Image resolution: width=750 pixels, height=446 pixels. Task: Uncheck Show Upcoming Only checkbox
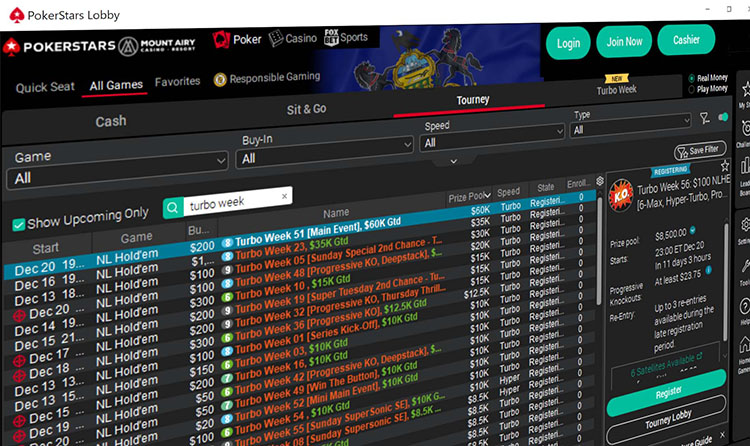click(18, 224)
